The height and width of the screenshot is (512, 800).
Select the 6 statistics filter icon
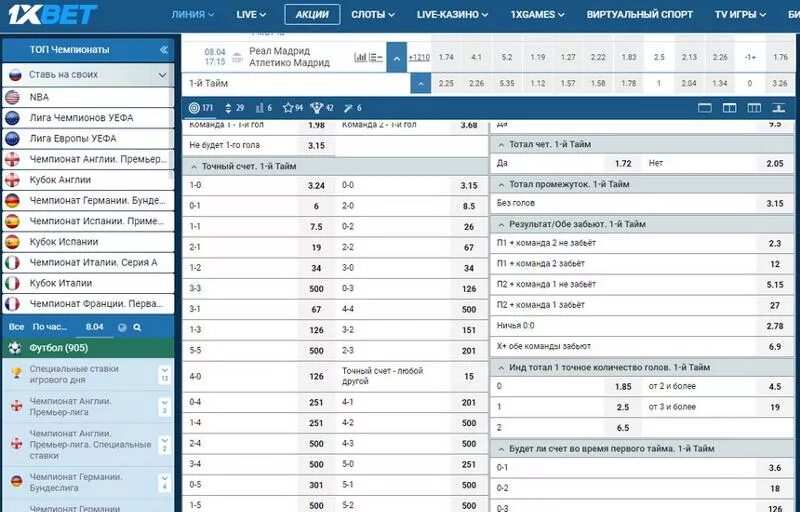[264, 108]
